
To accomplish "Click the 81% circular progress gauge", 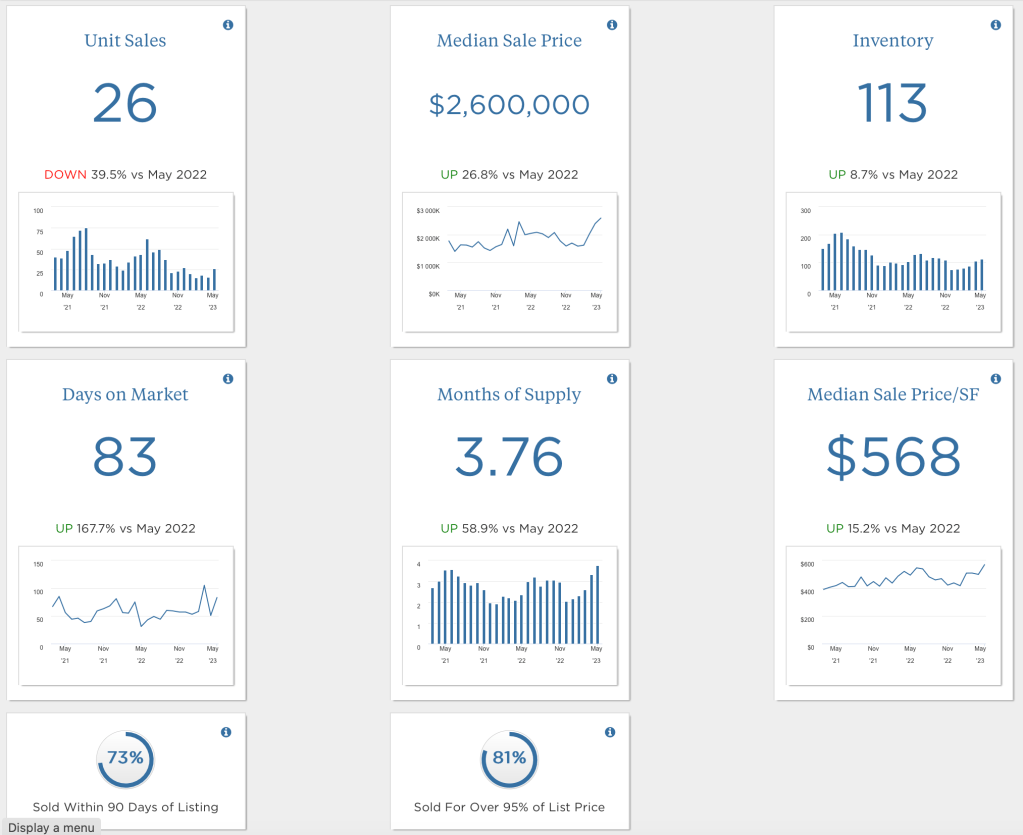I will [509, 758].
